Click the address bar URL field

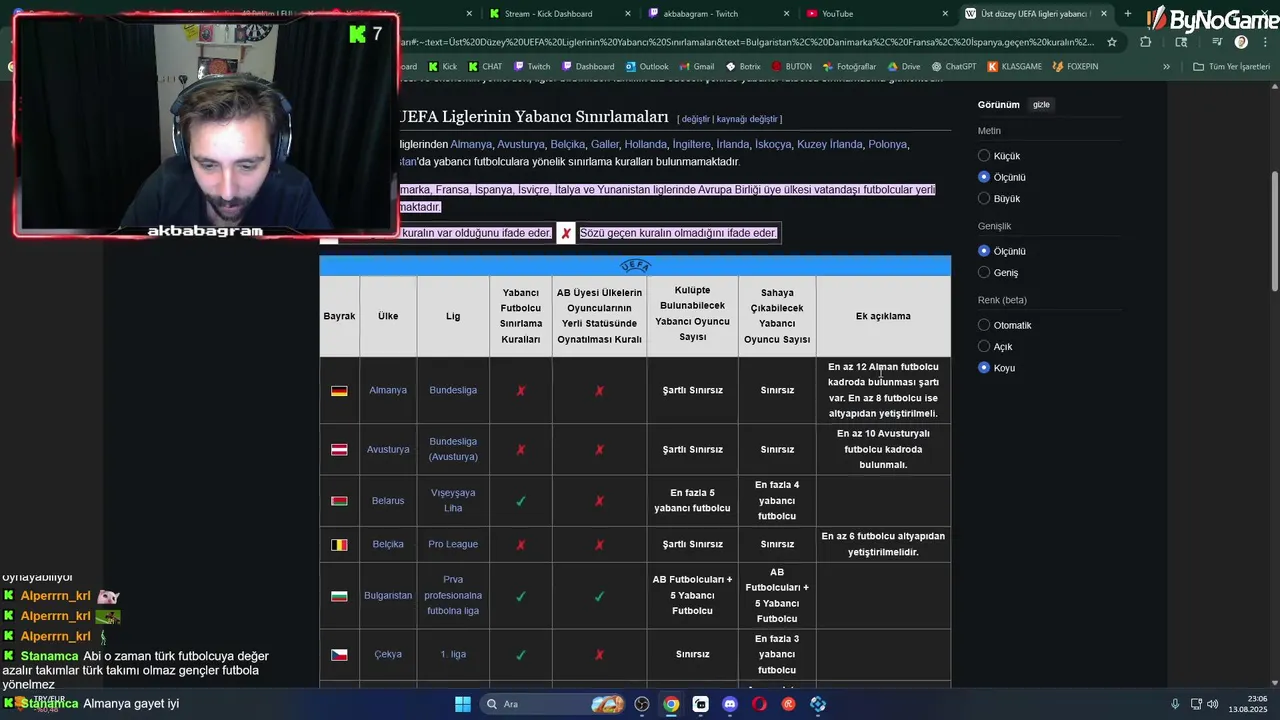(745, 42)
